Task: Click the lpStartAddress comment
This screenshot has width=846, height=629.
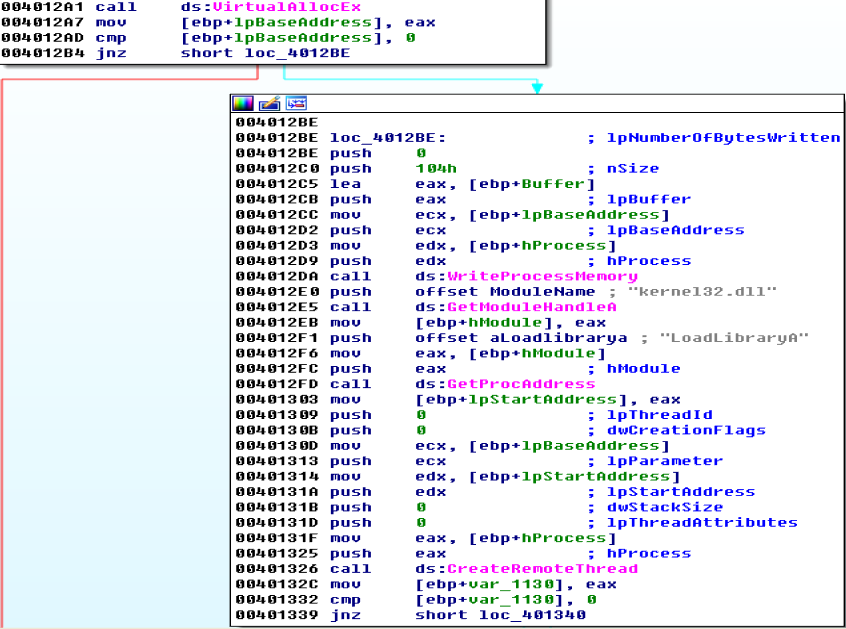Action: point(681,491)
